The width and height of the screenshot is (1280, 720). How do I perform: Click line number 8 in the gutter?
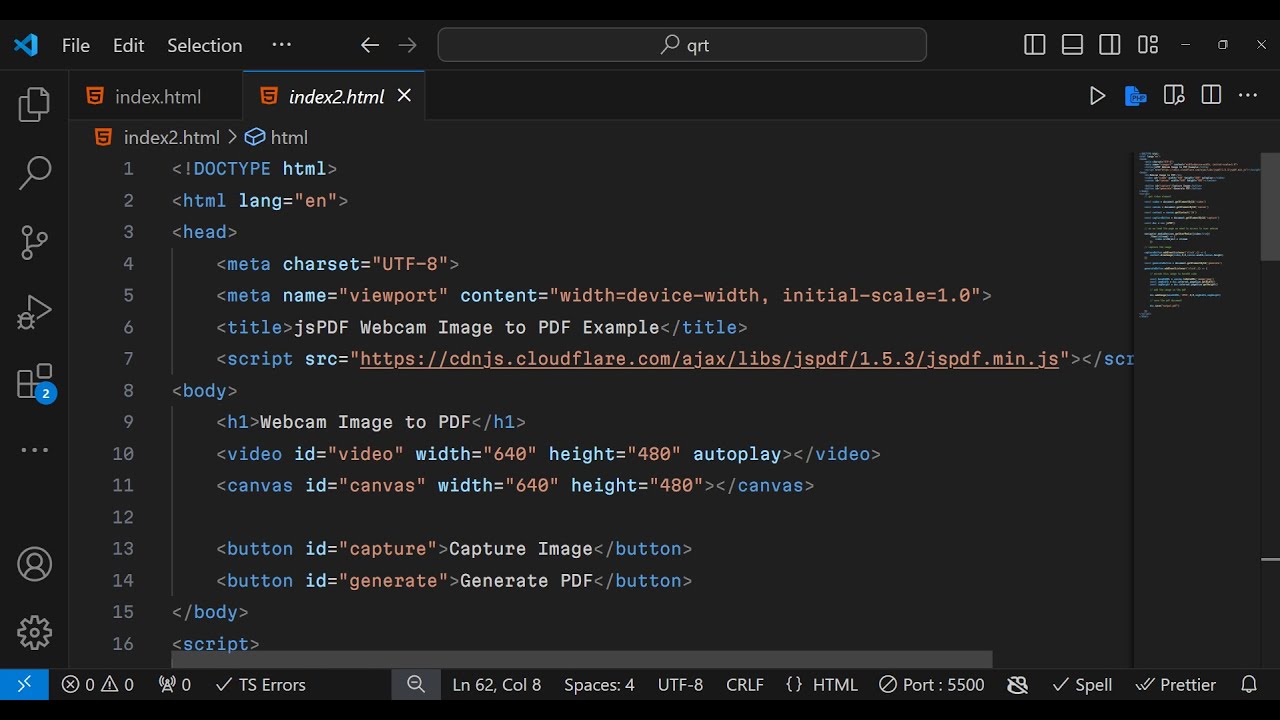[128, 390]
